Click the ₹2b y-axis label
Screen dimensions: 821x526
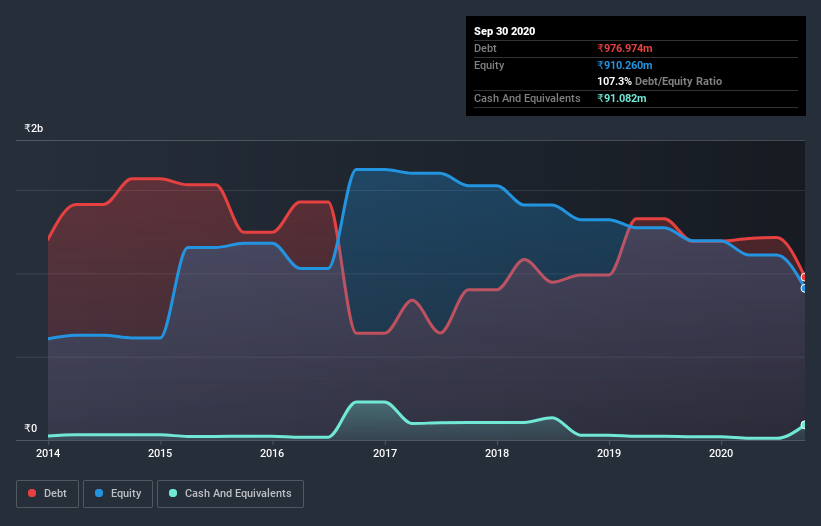tap(34, 128)
